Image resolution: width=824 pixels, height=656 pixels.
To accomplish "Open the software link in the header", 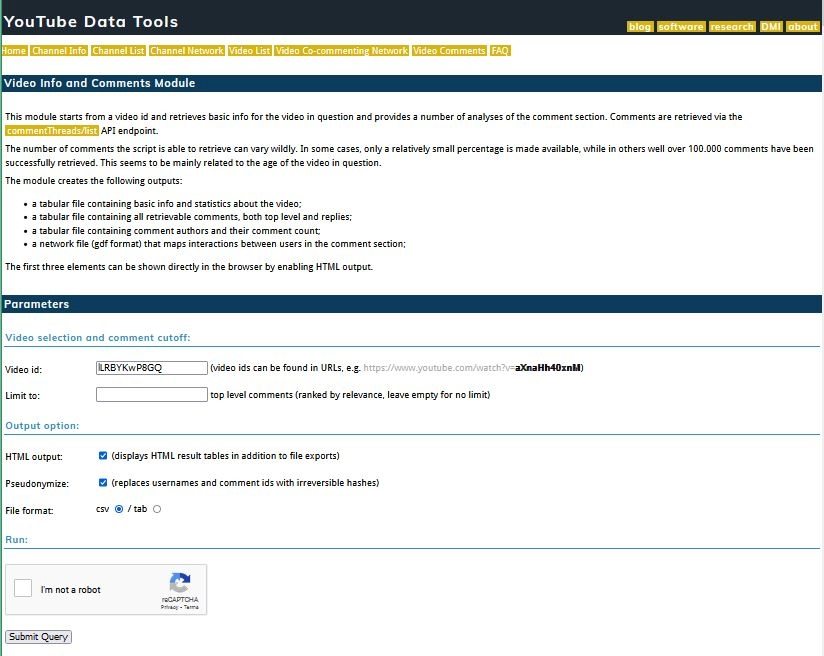I will (x=680, y=28).
